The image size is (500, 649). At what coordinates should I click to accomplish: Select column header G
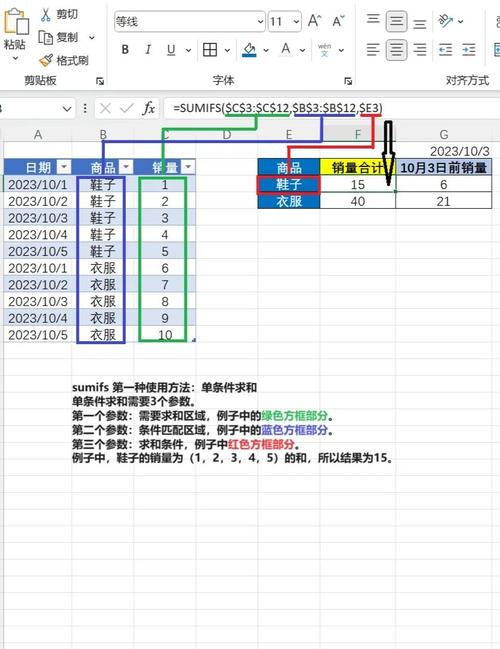point(444,135)
